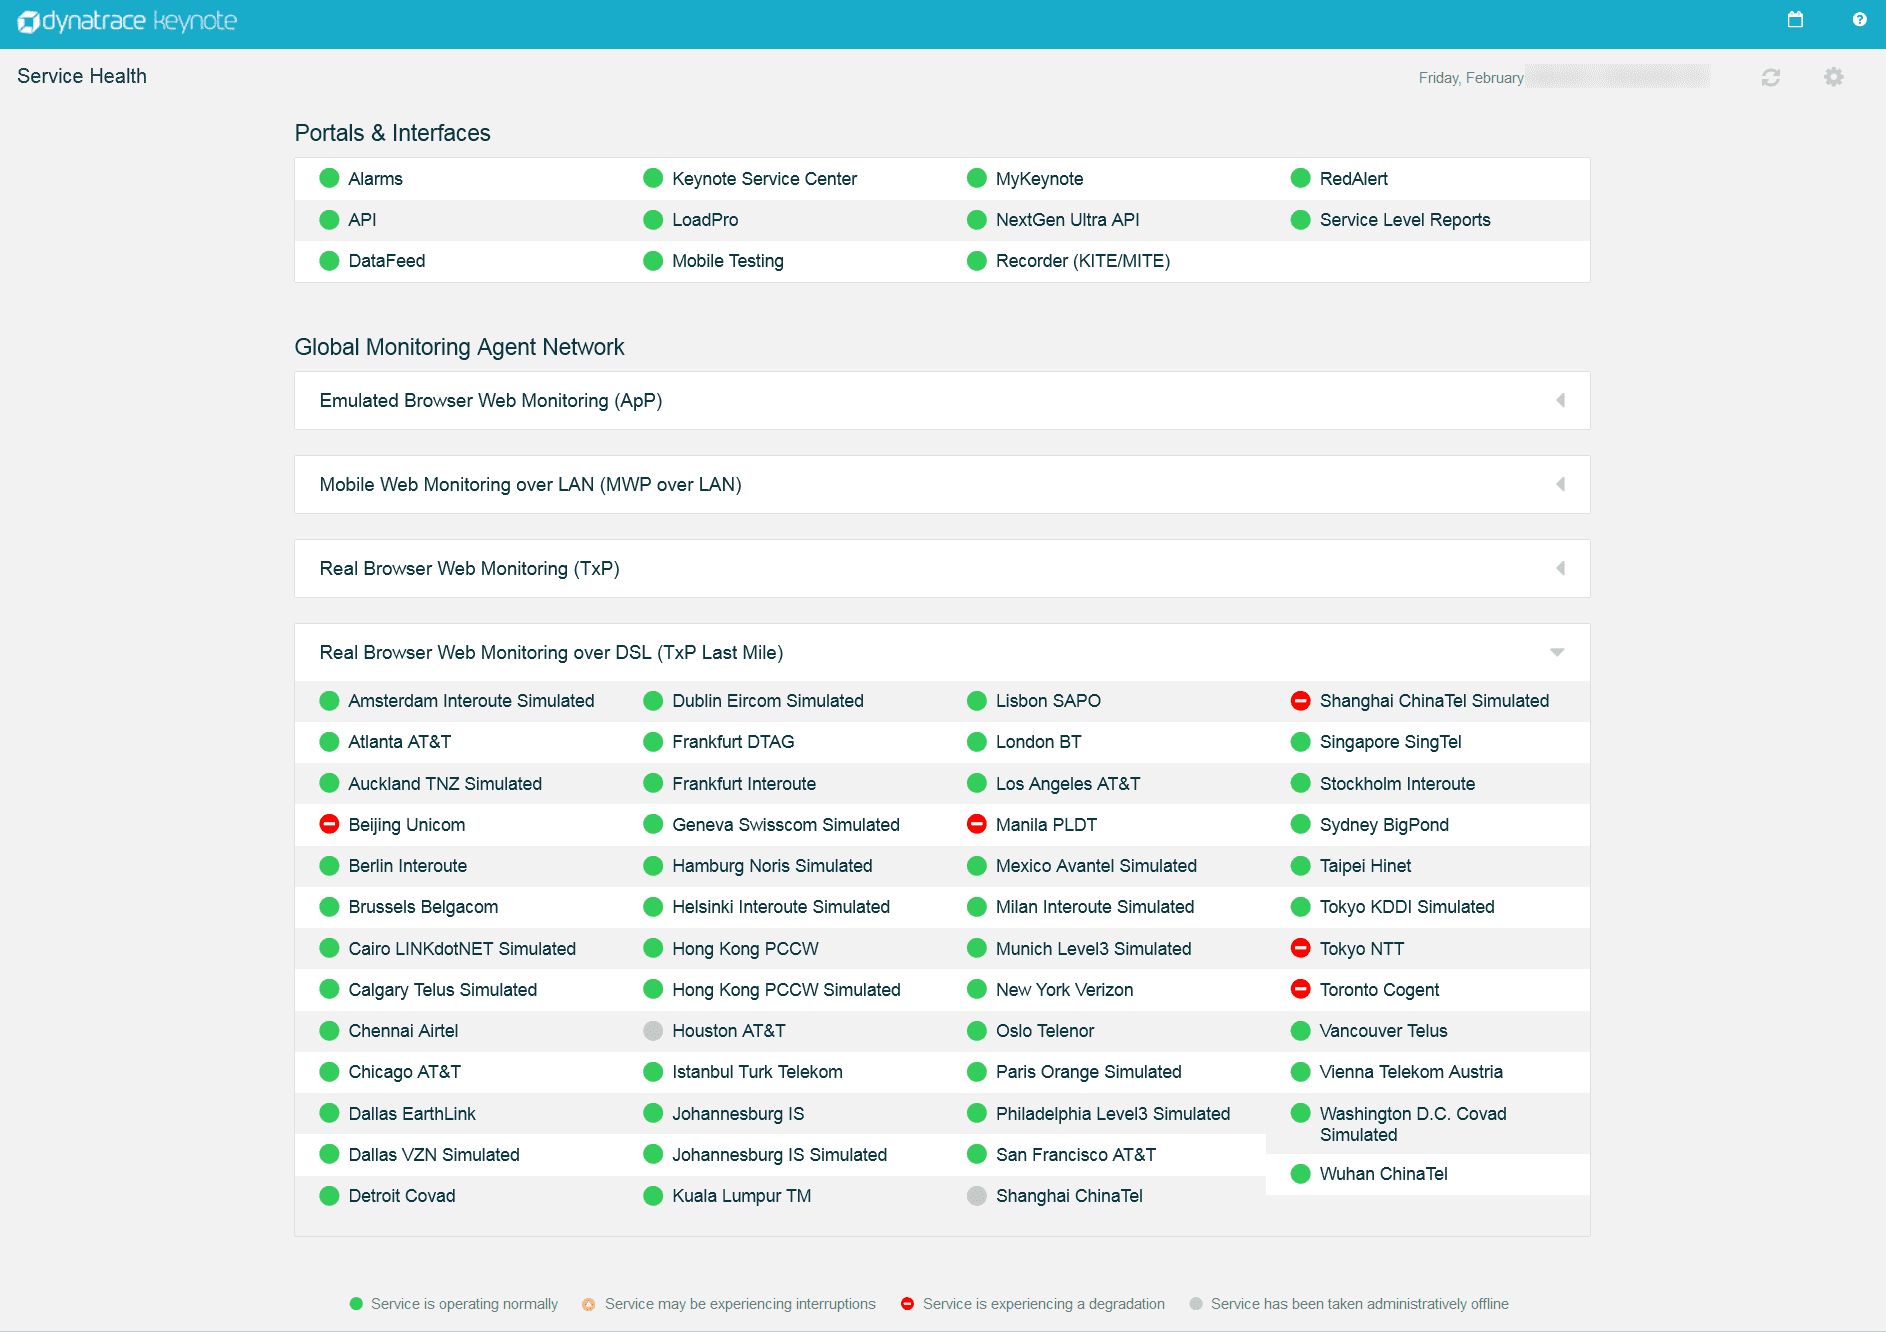Click green status icon for Atlanta AT&T
This screenshot has height=1332, width=1886.
[329, 741]
